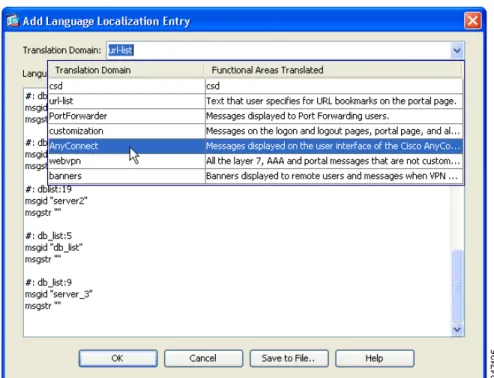Image resolution: width=494 pixels, height=378 pixels.
Task: Click the Functional Areas Translated column header
Action: click(333, 70)
